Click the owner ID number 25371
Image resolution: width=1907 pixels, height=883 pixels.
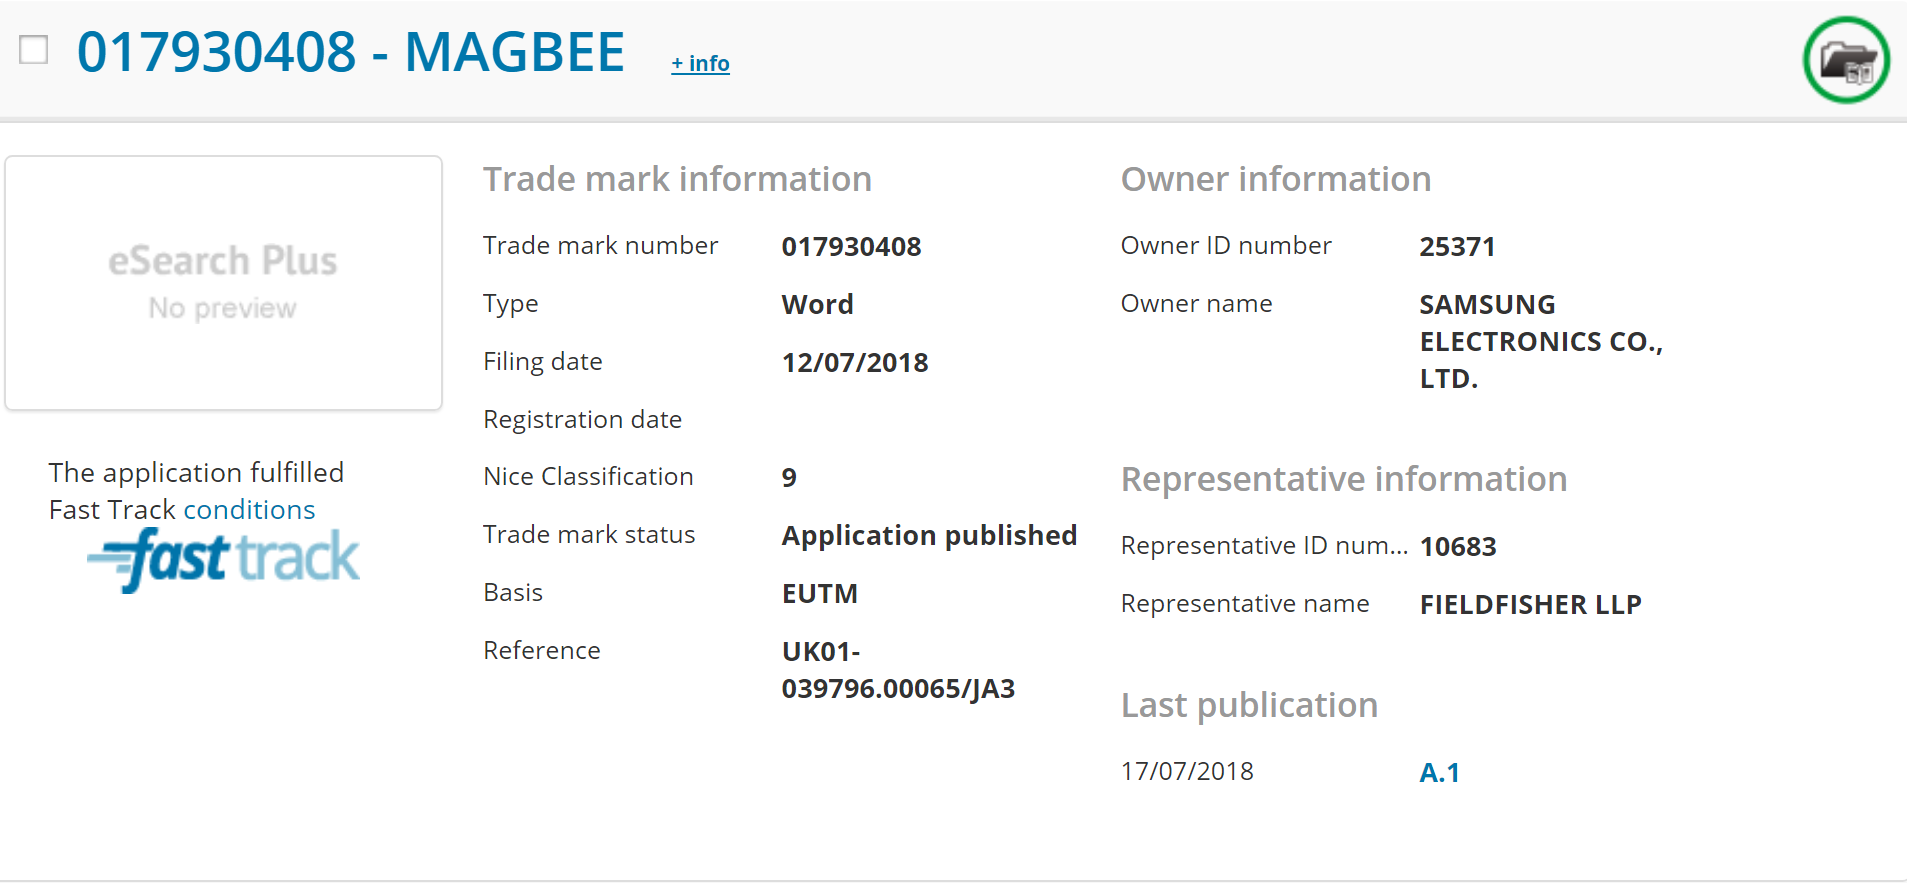point(1457,247)
